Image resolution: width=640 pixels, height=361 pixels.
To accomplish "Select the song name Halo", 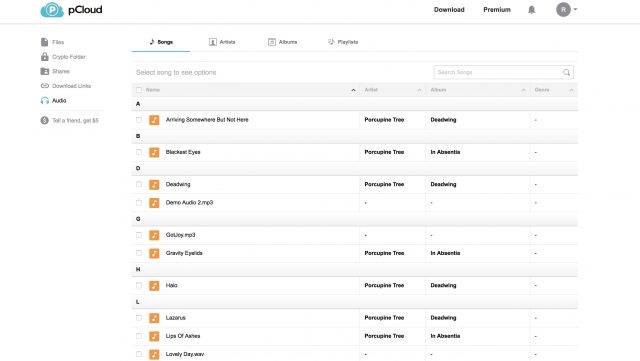I will coord(171,285).
